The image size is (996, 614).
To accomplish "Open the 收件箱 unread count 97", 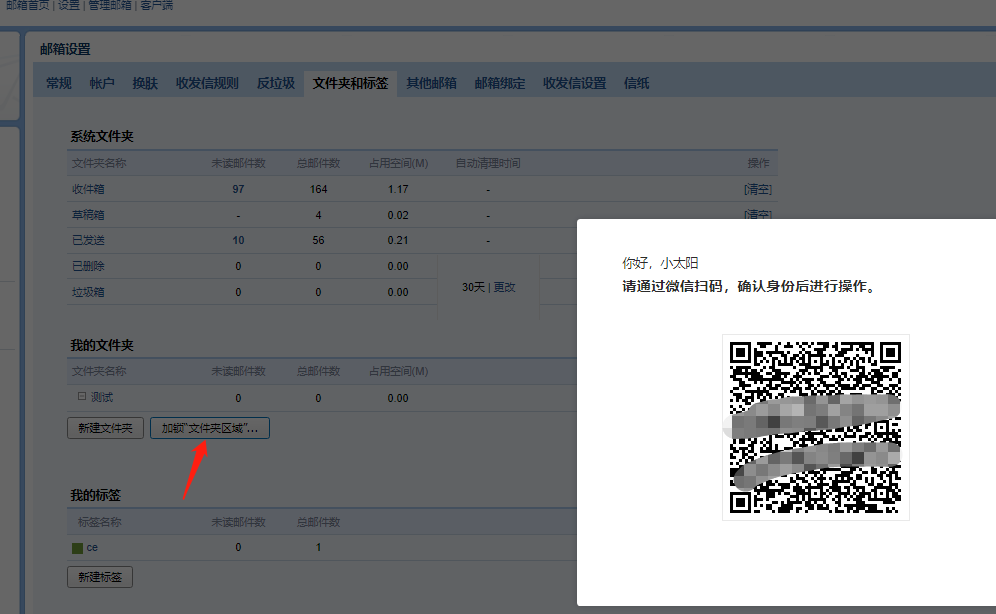I will pos(238,189).
